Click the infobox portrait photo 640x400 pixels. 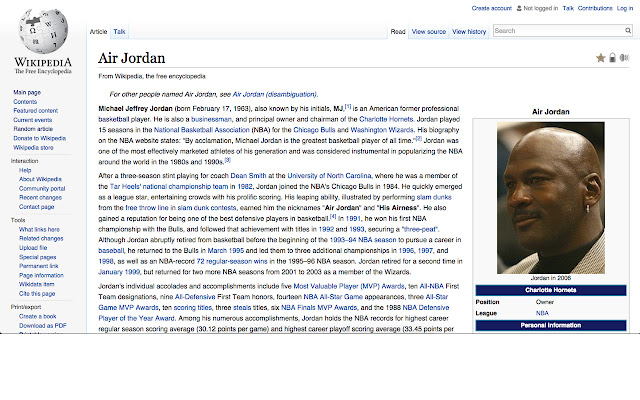click(551, 198)
